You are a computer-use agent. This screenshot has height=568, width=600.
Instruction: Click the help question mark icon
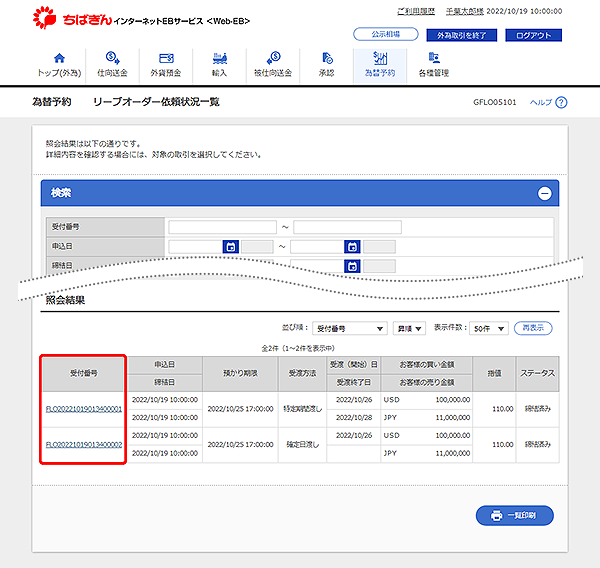561,102
